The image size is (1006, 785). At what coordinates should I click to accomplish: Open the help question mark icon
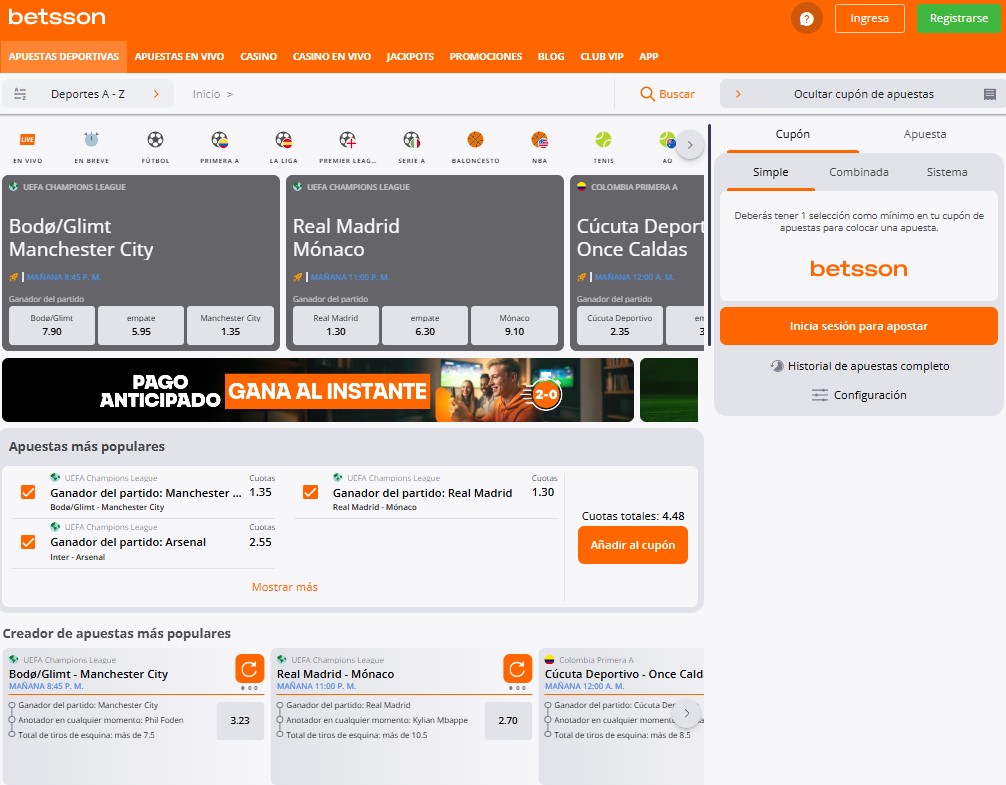(x=806, y=19)
